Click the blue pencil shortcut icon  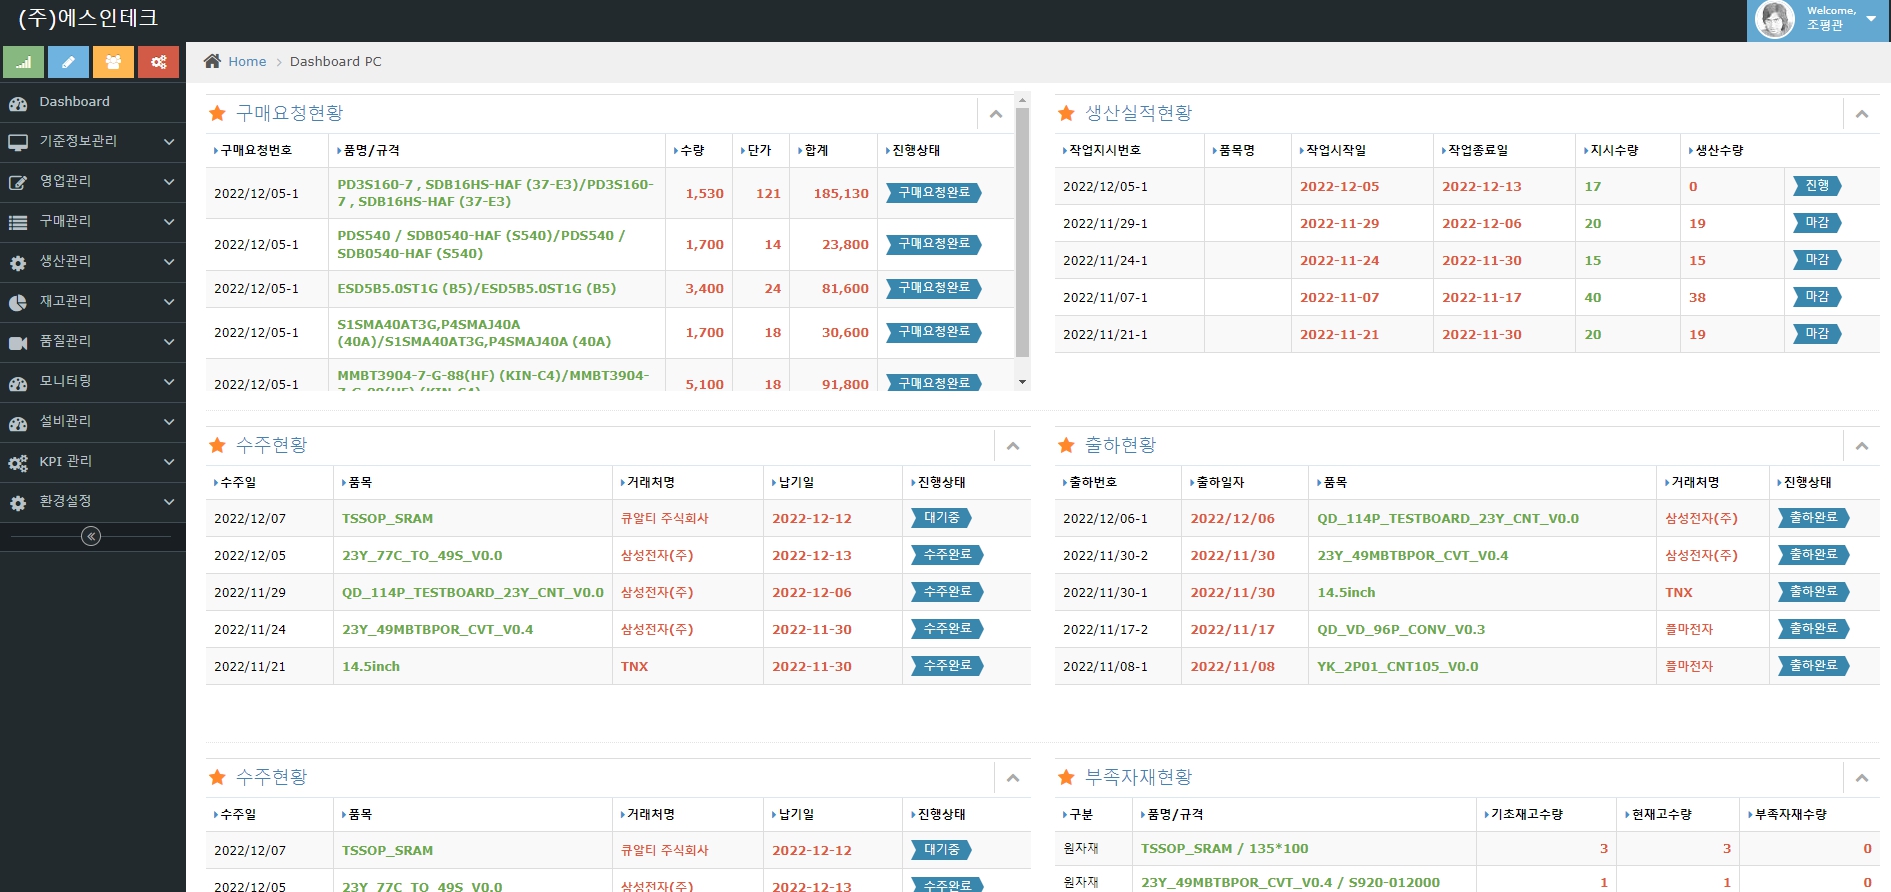tap(68, 62)
